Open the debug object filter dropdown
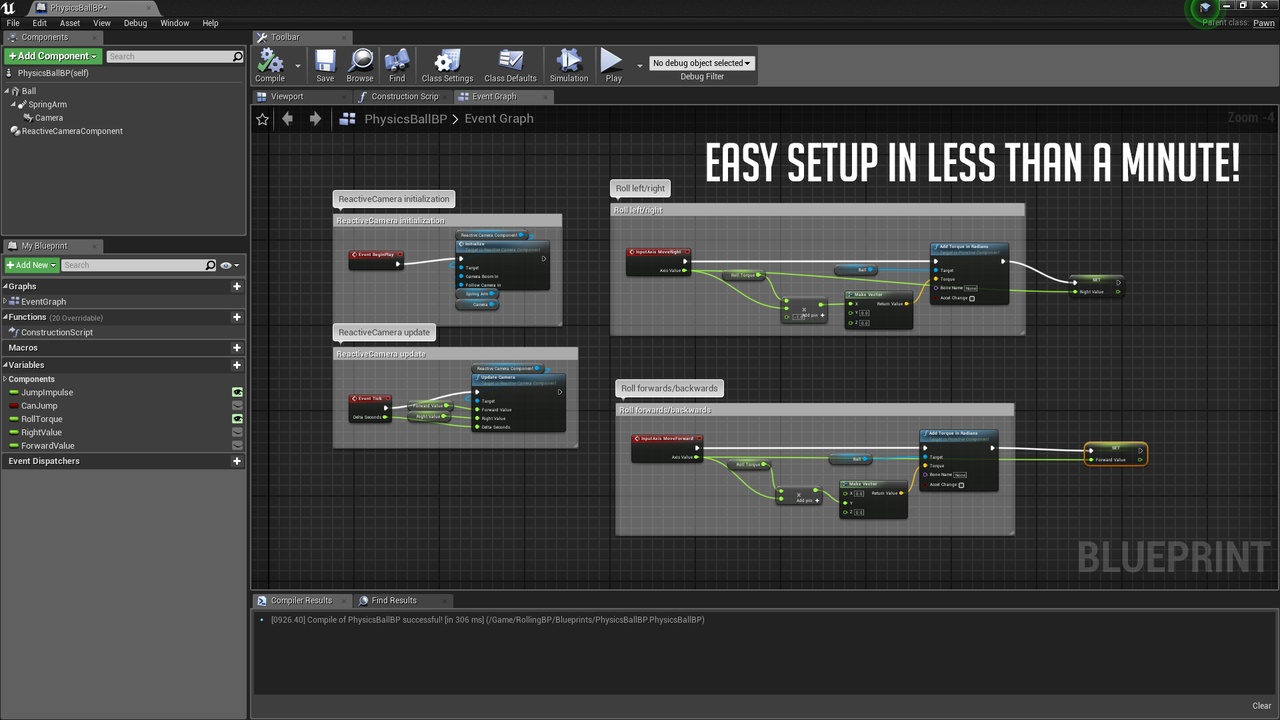This screenshot has width=1280, height=720. click(701, 63)
